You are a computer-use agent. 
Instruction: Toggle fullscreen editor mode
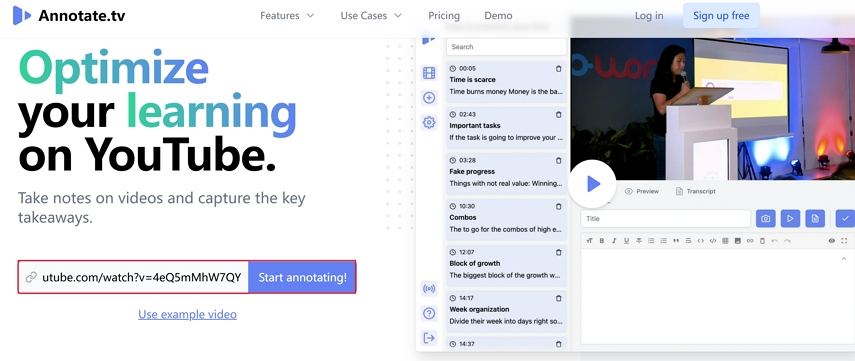844,240
